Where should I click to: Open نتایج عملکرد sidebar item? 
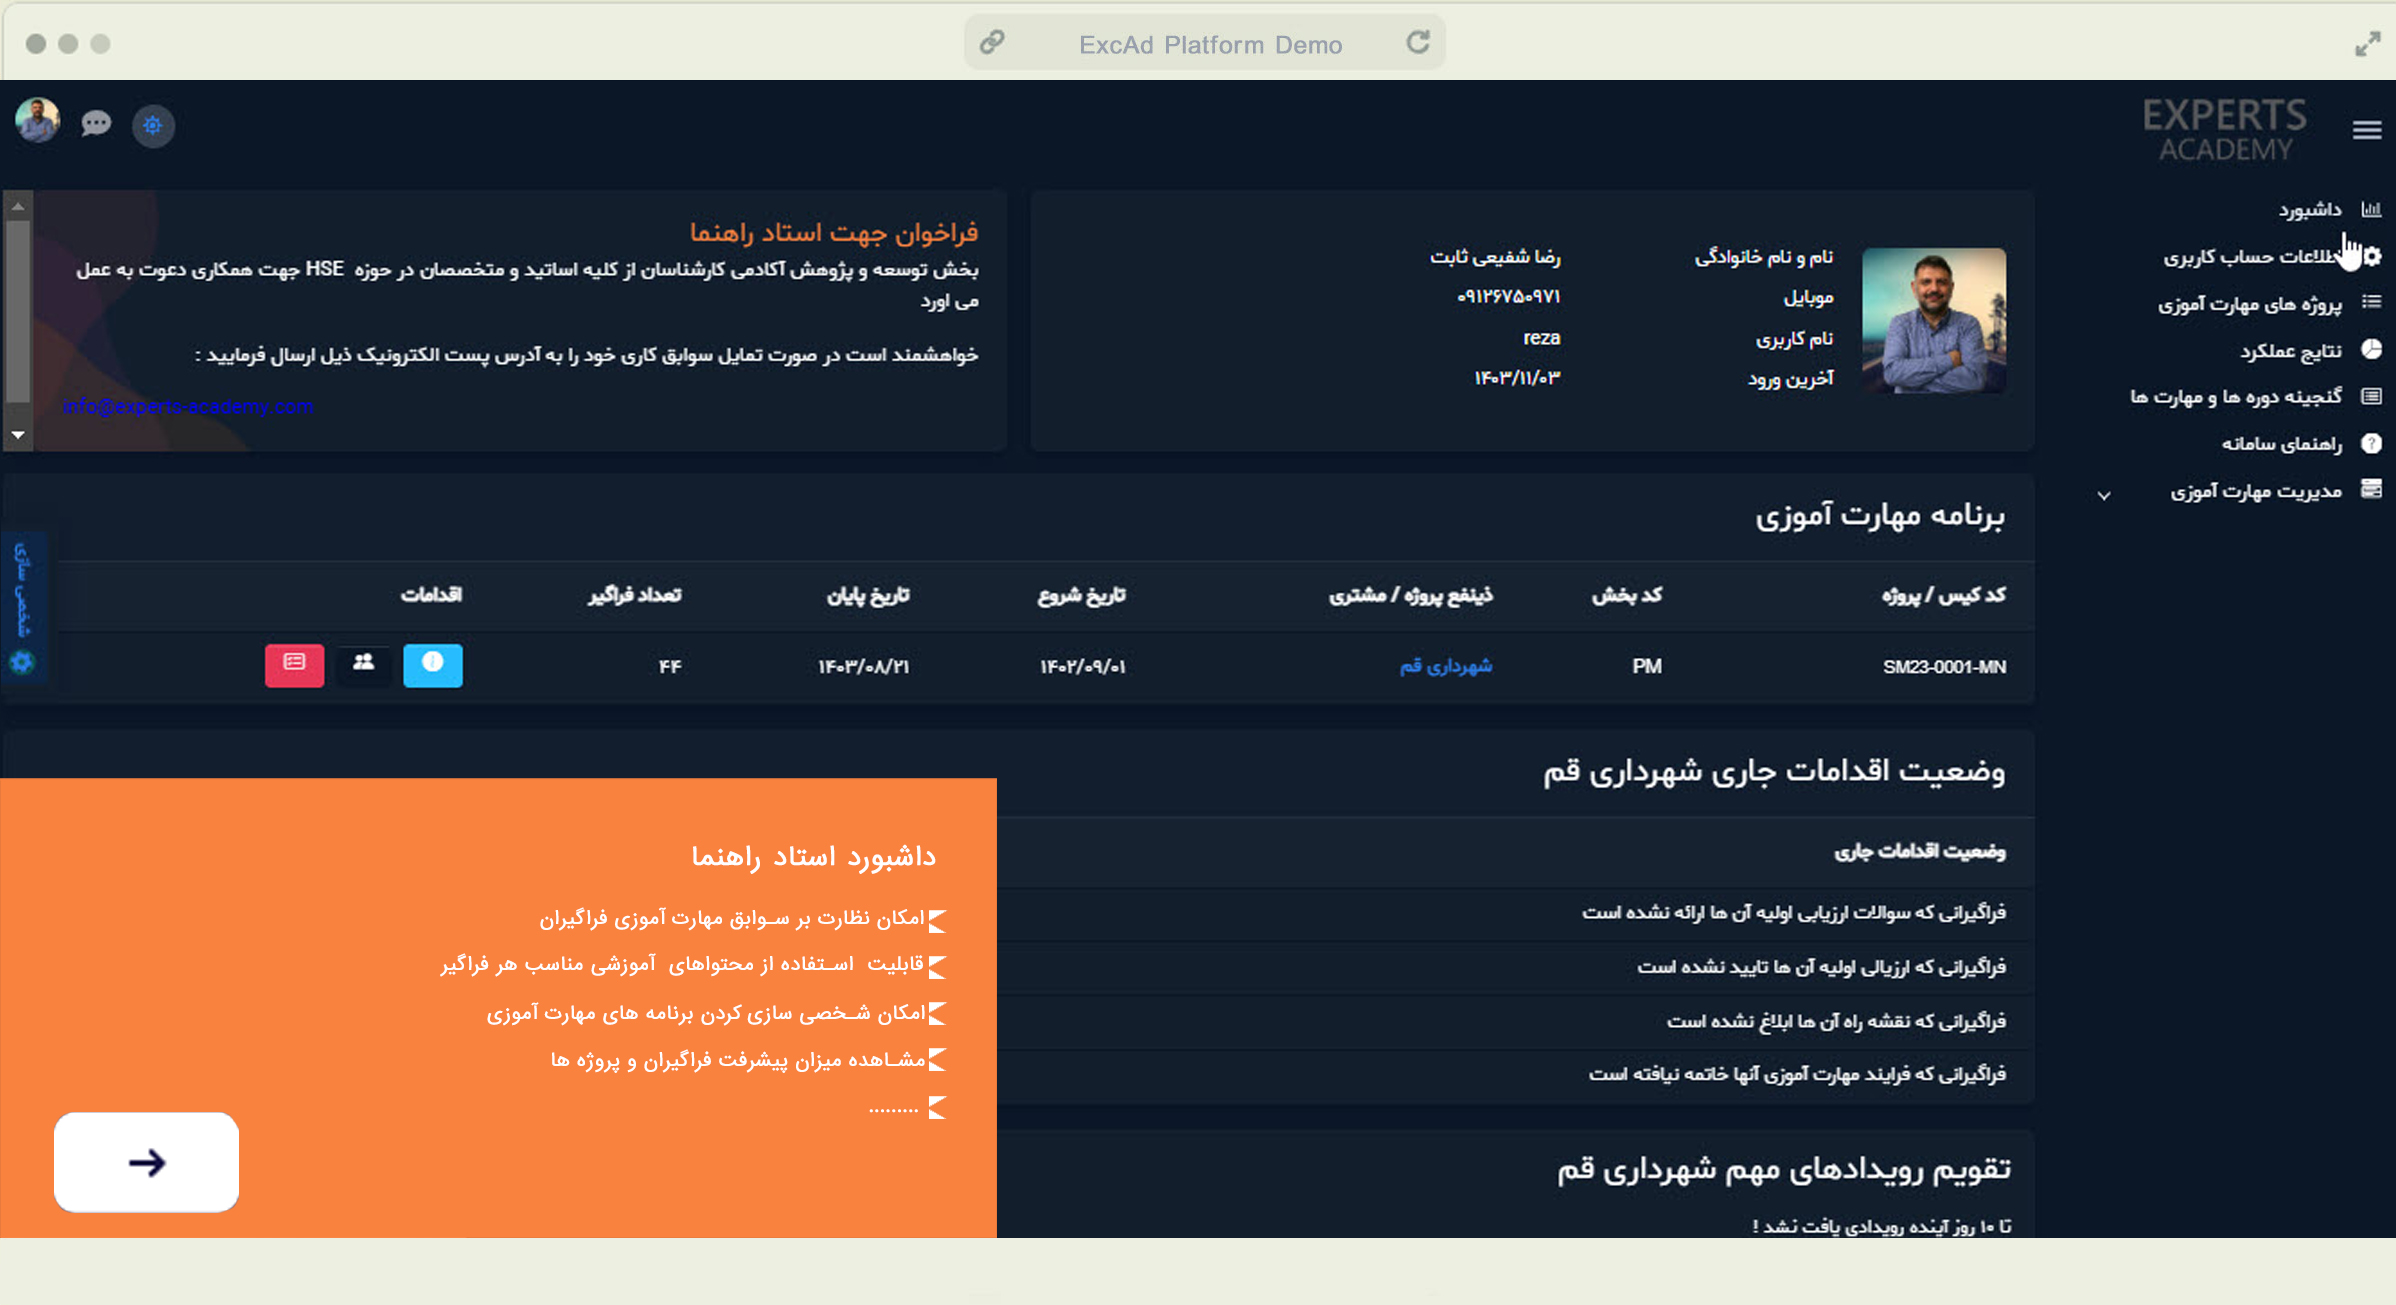point(2290,351)
